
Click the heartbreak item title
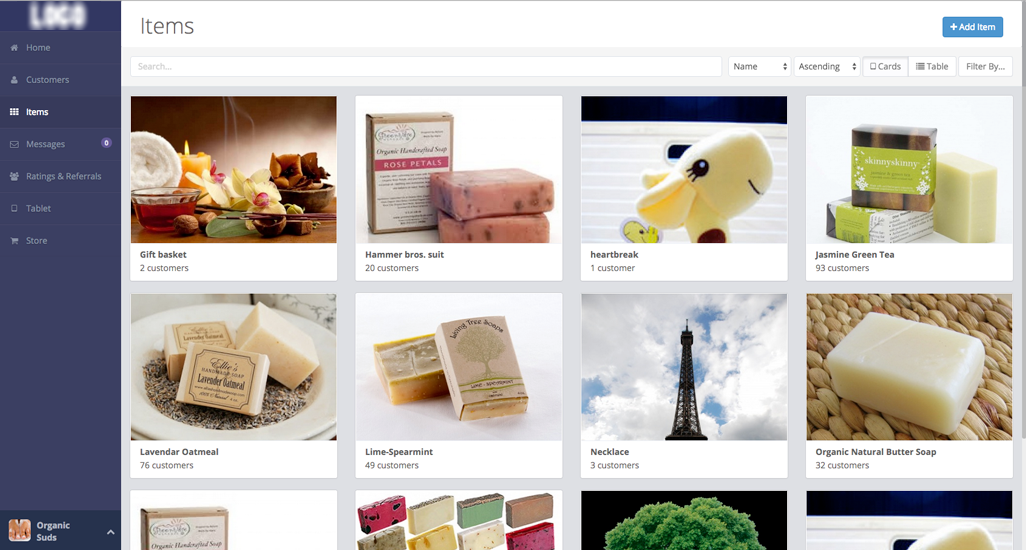(614, 254)
